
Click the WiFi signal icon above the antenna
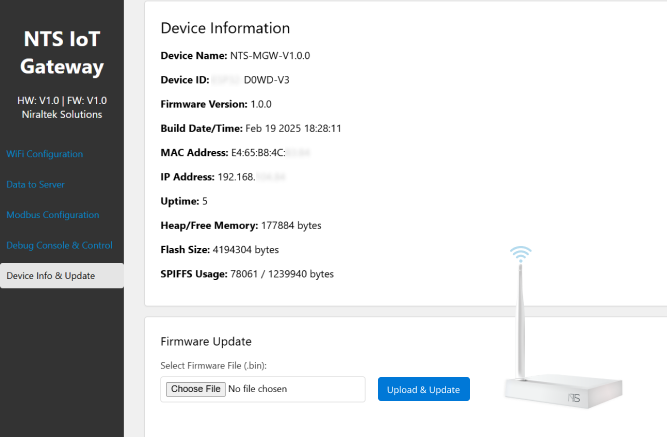(520, 255)
